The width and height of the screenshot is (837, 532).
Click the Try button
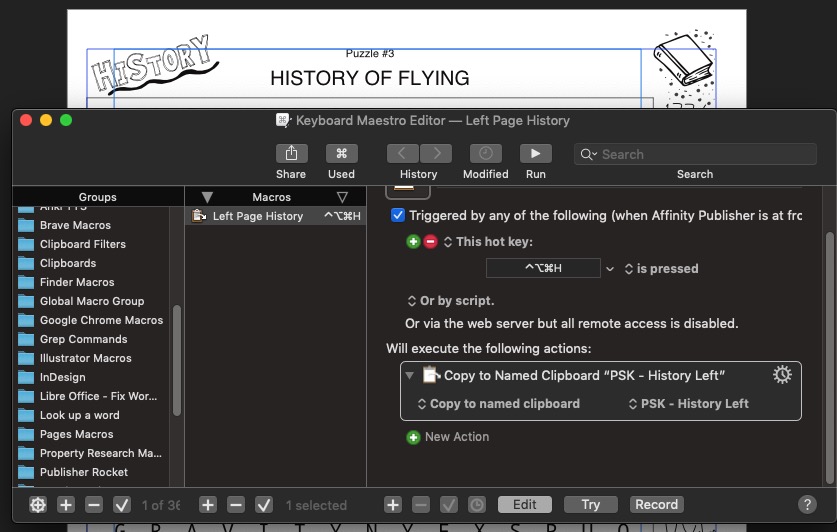tap(590, 505)
